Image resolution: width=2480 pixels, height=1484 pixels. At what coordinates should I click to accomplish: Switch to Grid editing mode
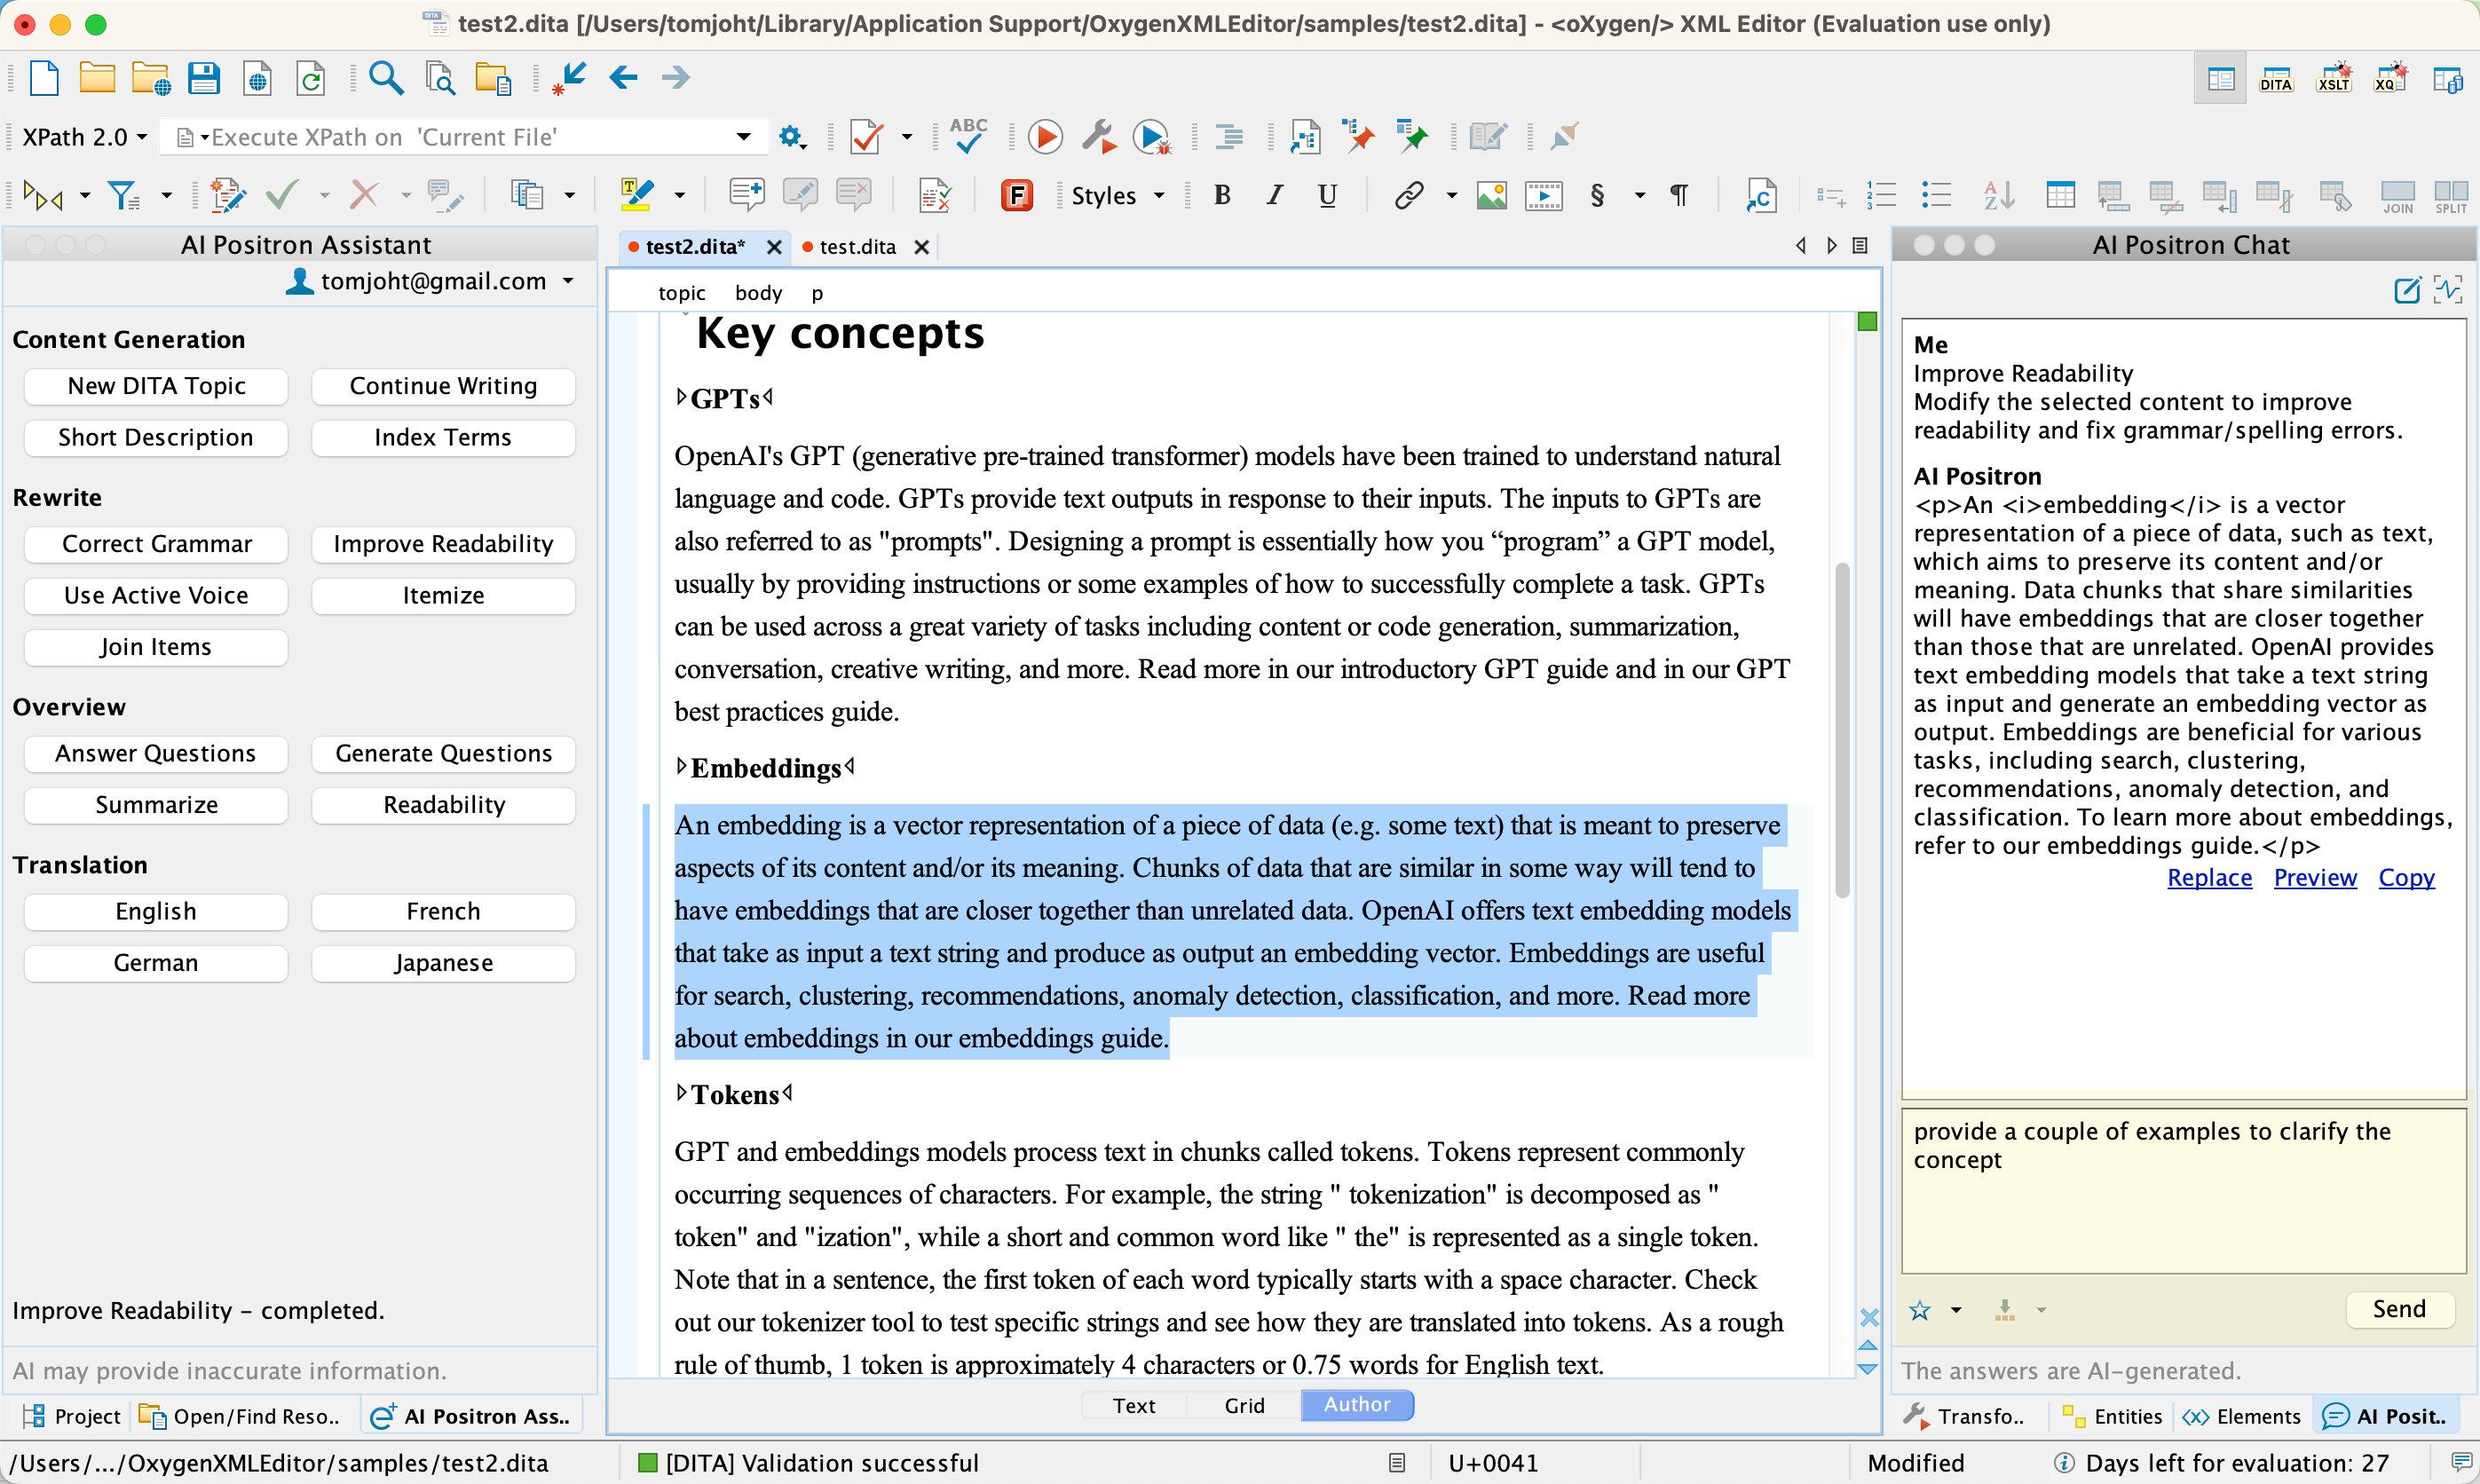(1244, 1405)
